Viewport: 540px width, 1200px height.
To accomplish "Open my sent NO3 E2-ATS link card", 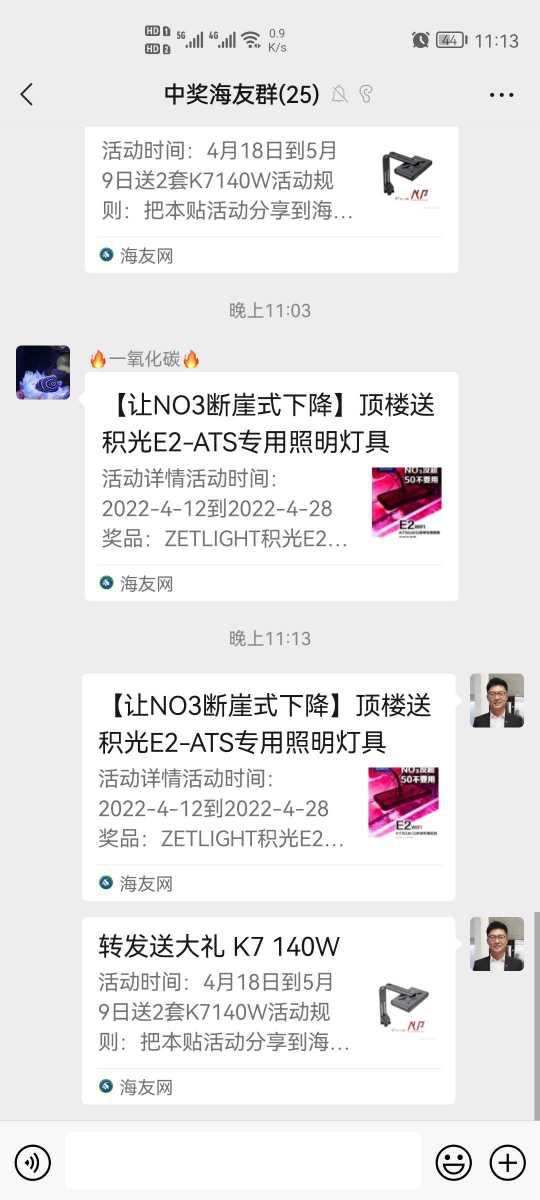I will 268,787.
